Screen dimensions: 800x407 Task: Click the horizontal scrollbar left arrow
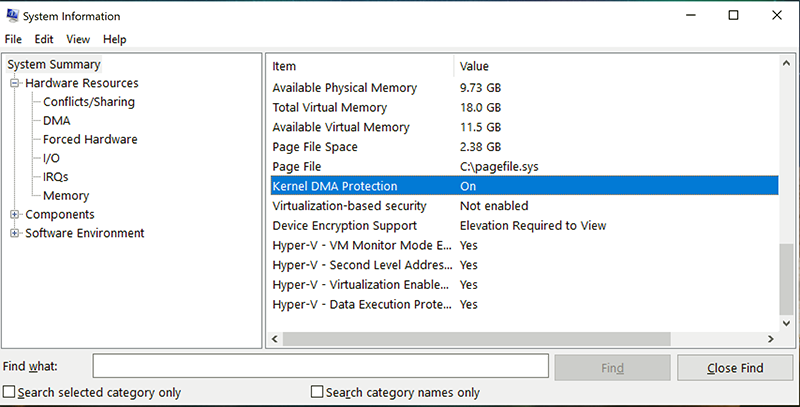point(275,339)
